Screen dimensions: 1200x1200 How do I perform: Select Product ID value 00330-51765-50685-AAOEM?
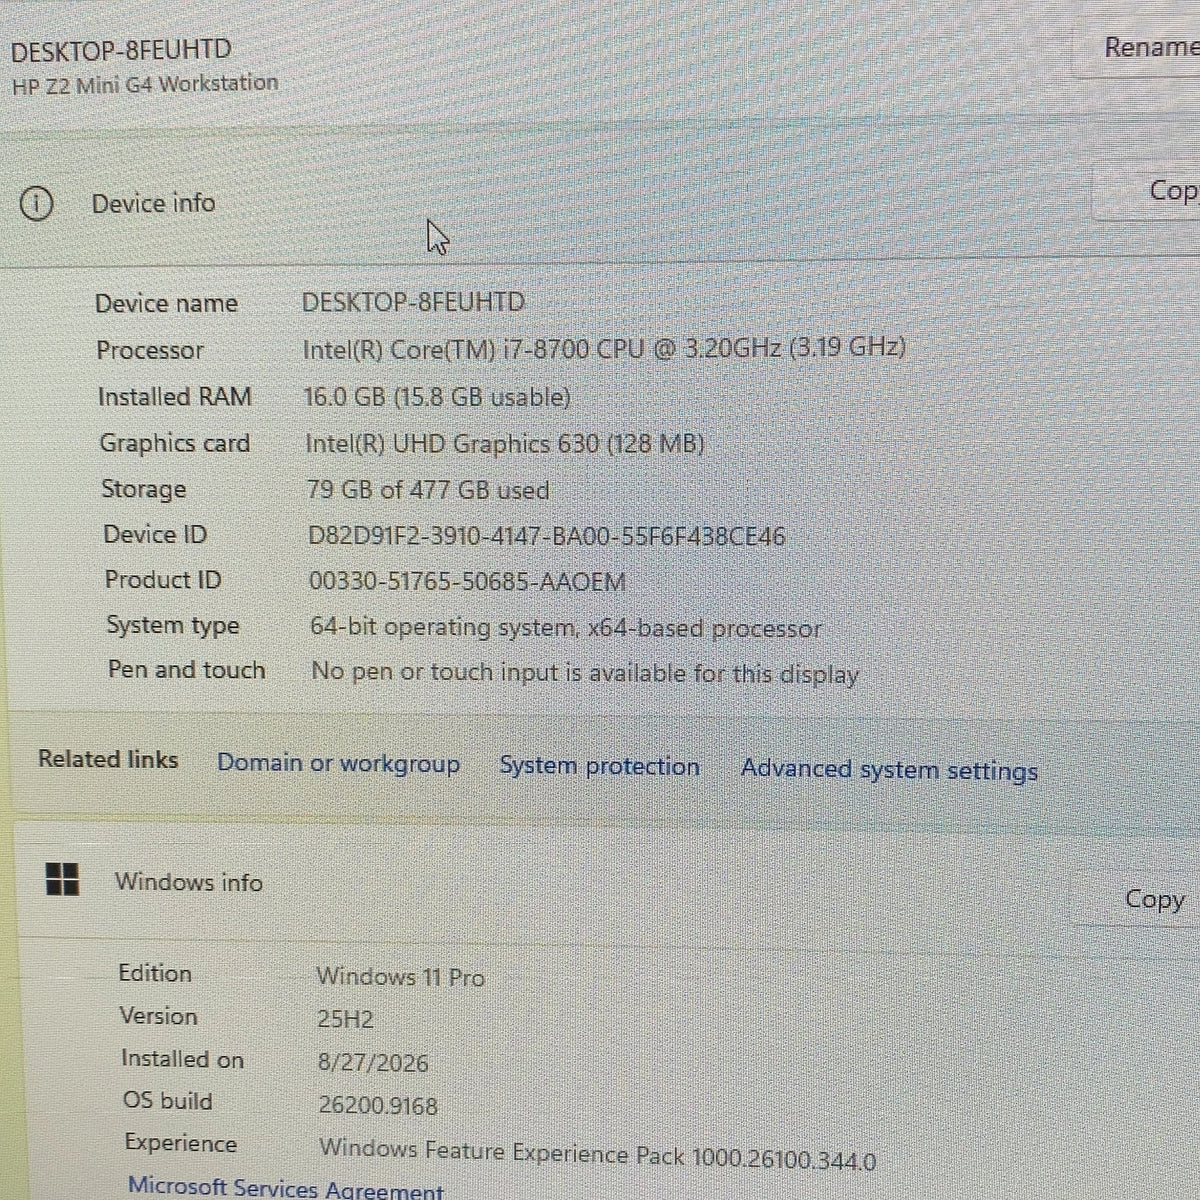click(x=468, y=582)
